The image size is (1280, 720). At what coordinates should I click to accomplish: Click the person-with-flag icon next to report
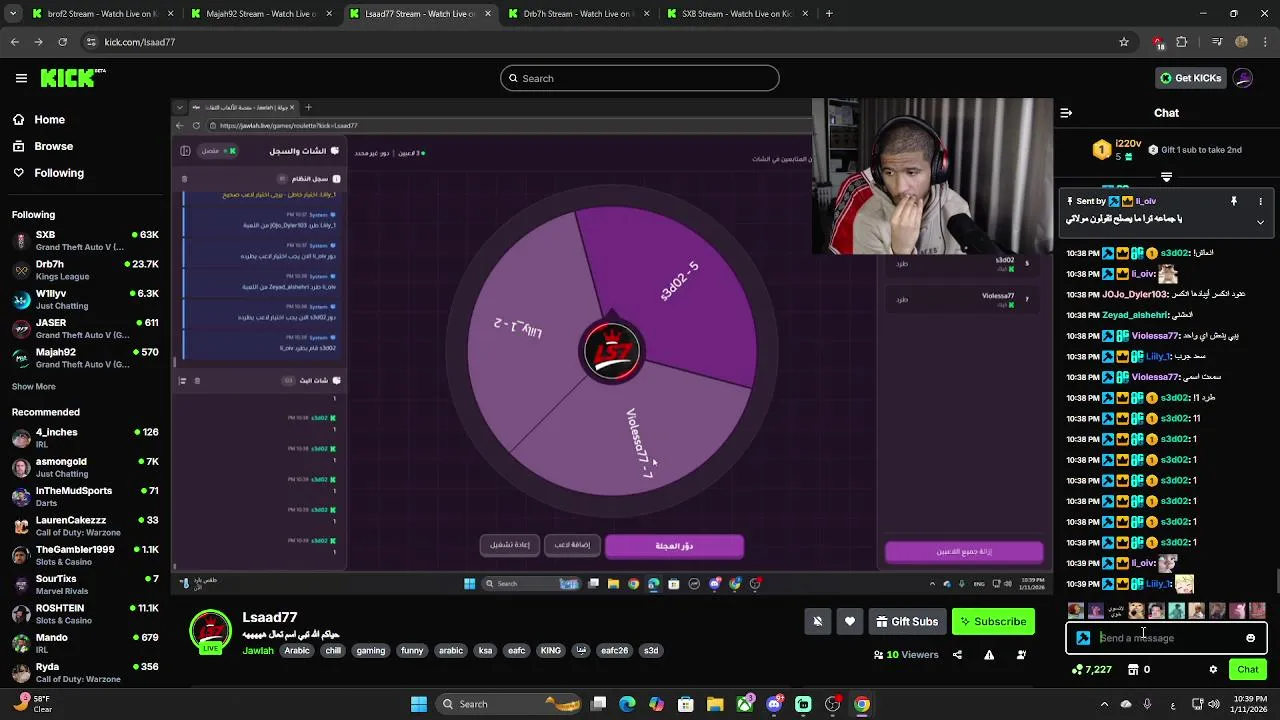tap(1021, 655)
